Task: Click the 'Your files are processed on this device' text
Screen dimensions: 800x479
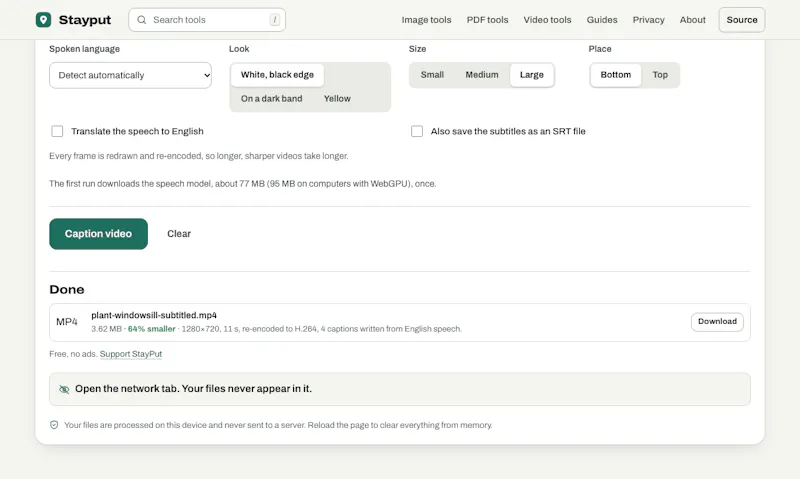Action: pos(279,425)
